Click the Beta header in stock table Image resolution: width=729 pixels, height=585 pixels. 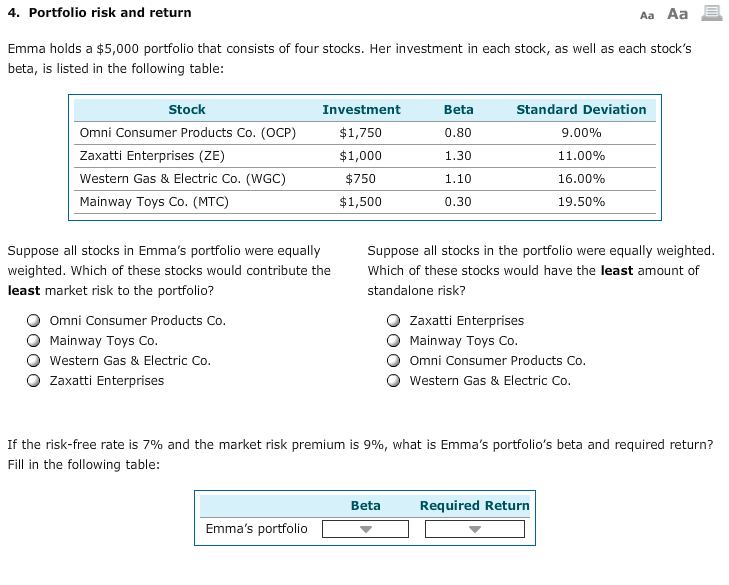(x=458, y=110)
